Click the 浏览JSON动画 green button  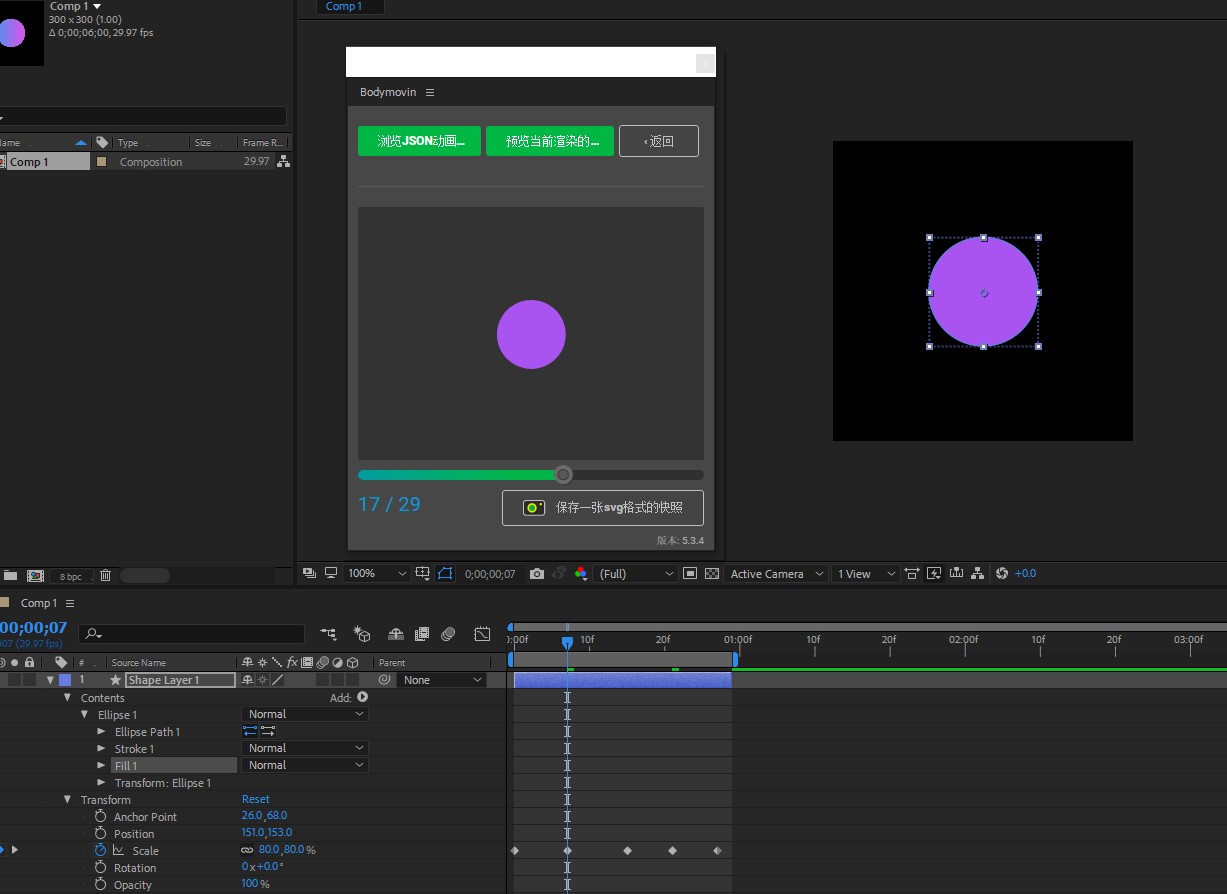[x=418, y=140]
